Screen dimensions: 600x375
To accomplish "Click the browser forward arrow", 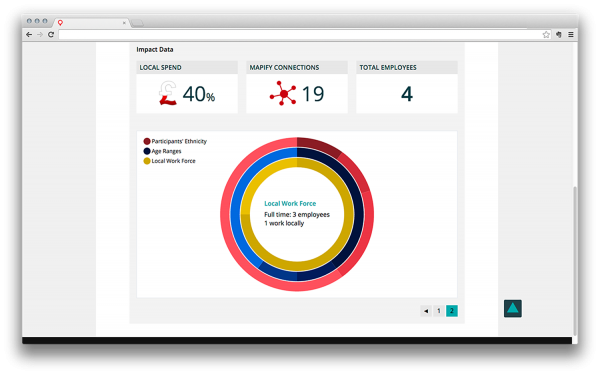I will [x=40, y=34].
